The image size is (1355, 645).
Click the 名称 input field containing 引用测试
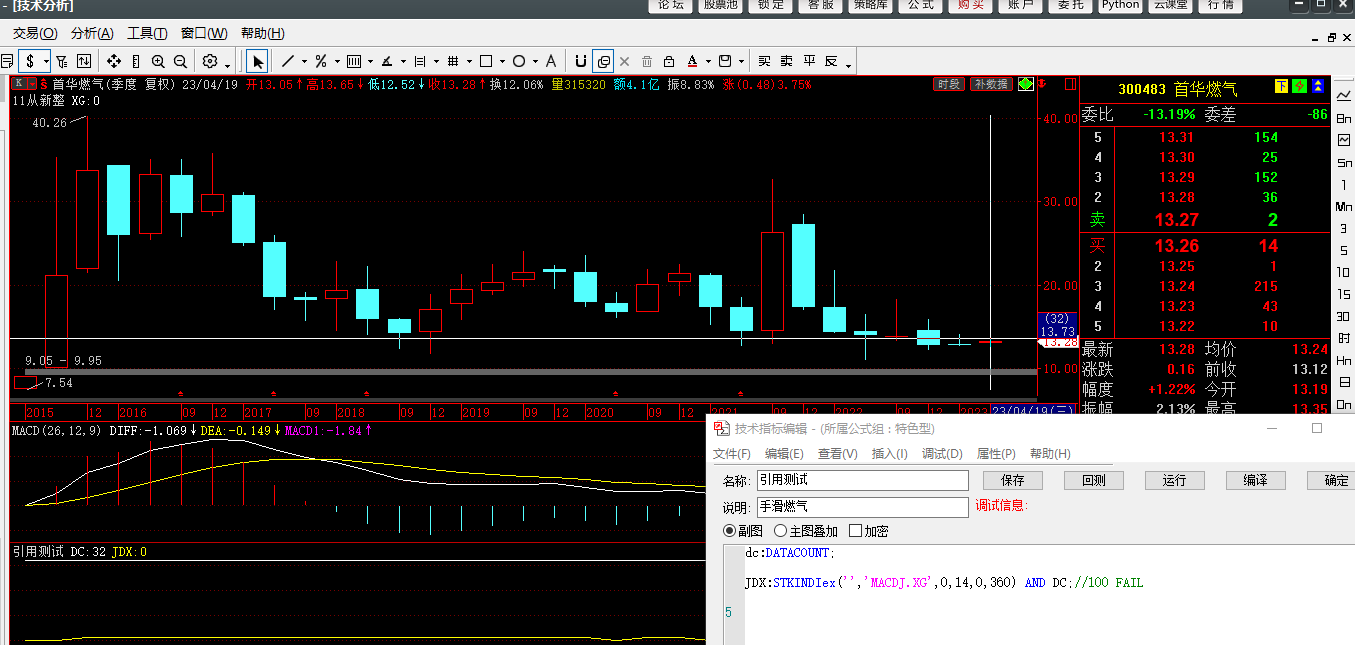tap(862, 481)
